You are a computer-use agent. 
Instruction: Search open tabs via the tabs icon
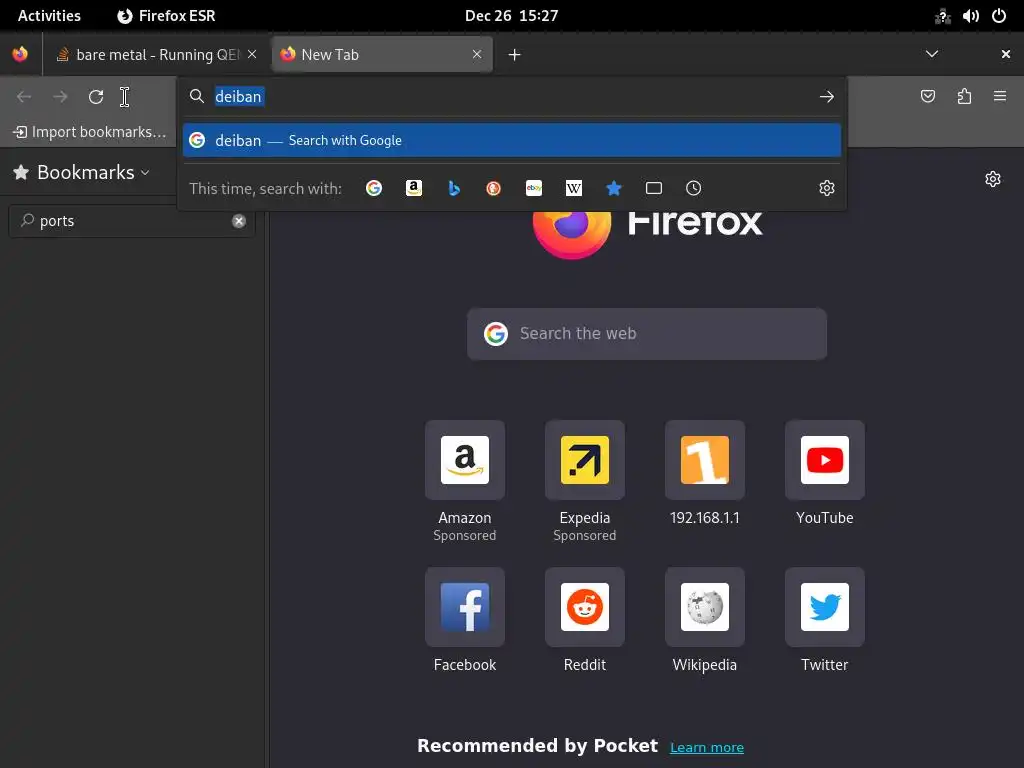tap(654, 188)
